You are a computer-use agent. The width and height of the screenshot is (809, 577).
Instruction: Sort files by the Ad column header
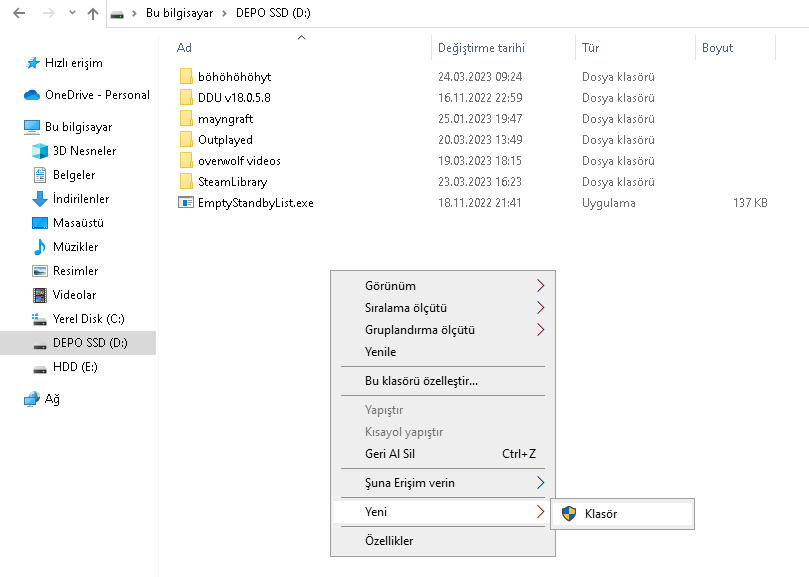pos(185,48)
